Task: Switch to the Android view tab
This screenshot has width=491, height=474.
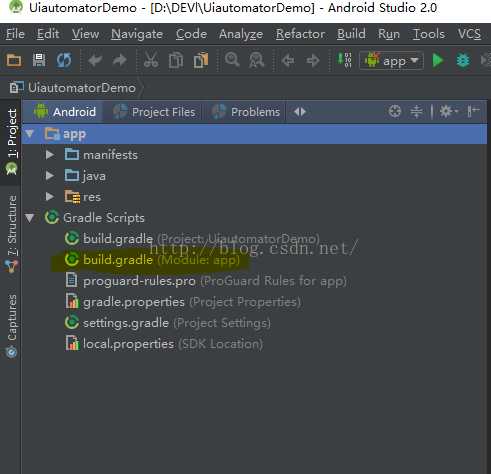Action: (x=65, y=112)
